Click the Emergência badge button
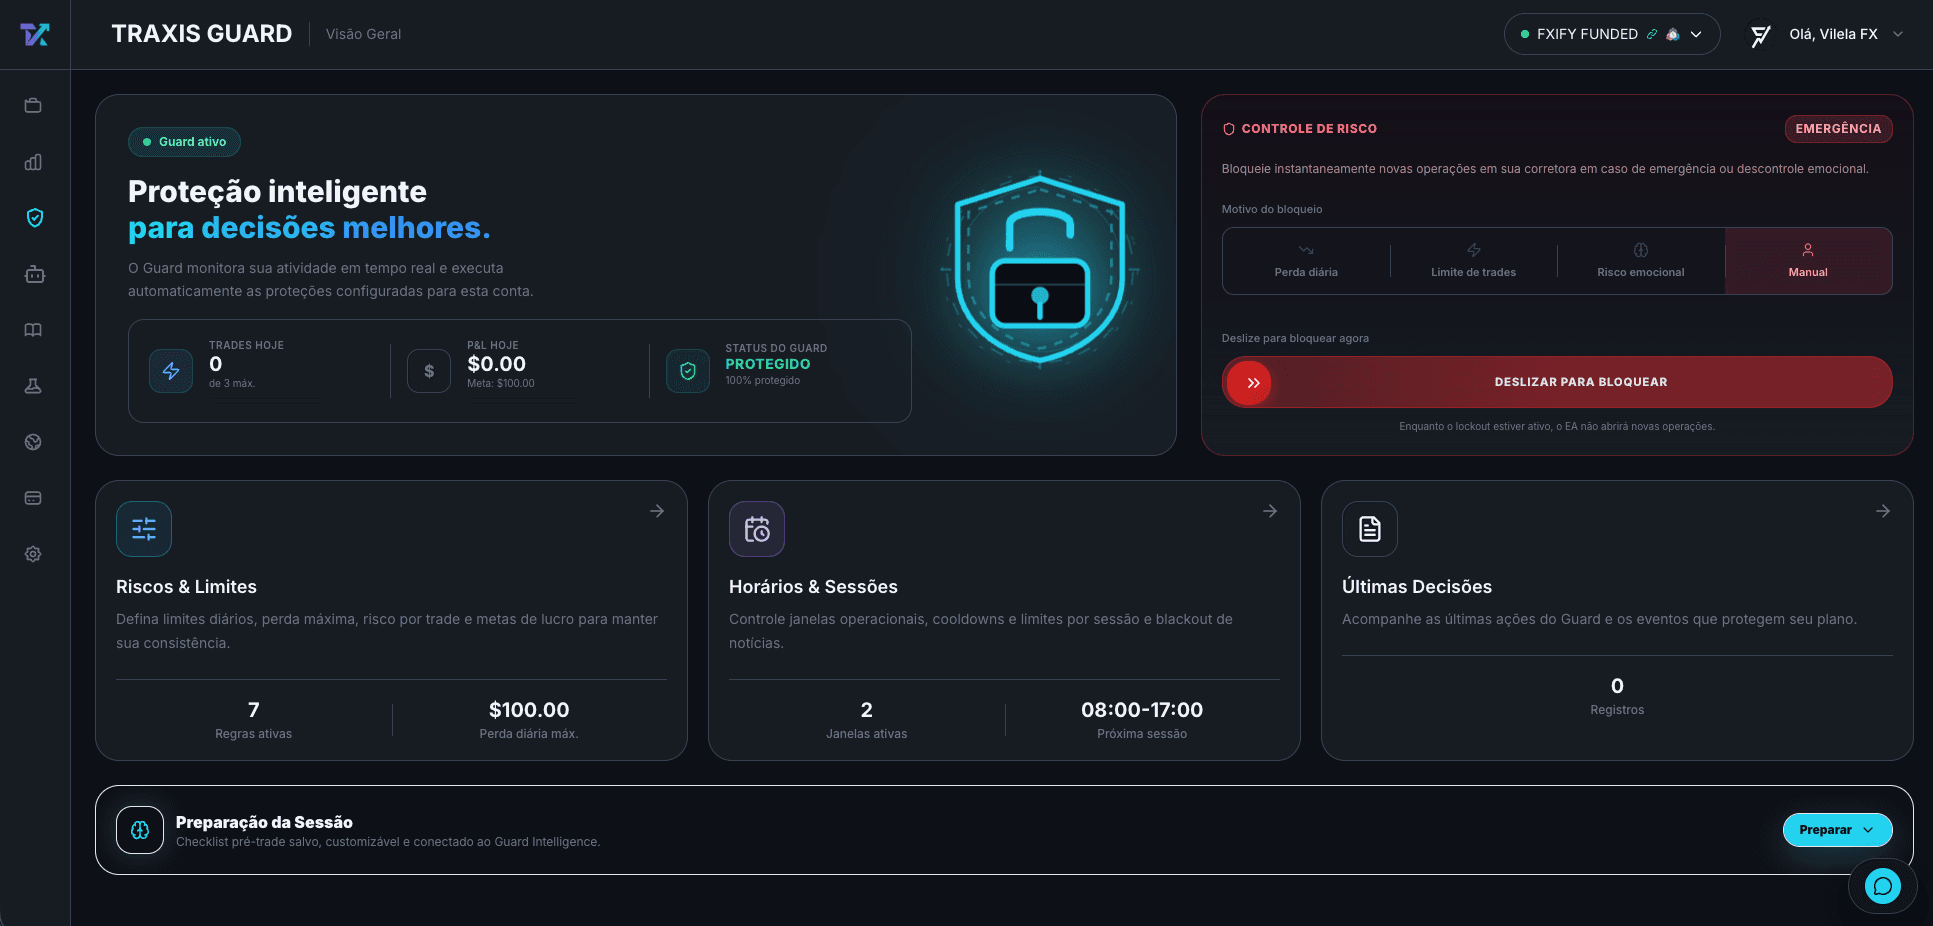This screenshot has width=1933, height=926. (1838, 129)
